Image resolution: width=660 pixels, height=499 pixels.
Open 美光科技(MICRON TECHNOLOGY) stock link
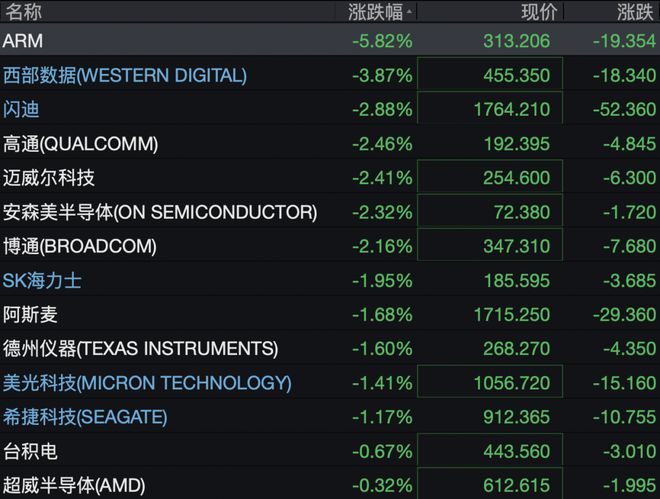147,383
